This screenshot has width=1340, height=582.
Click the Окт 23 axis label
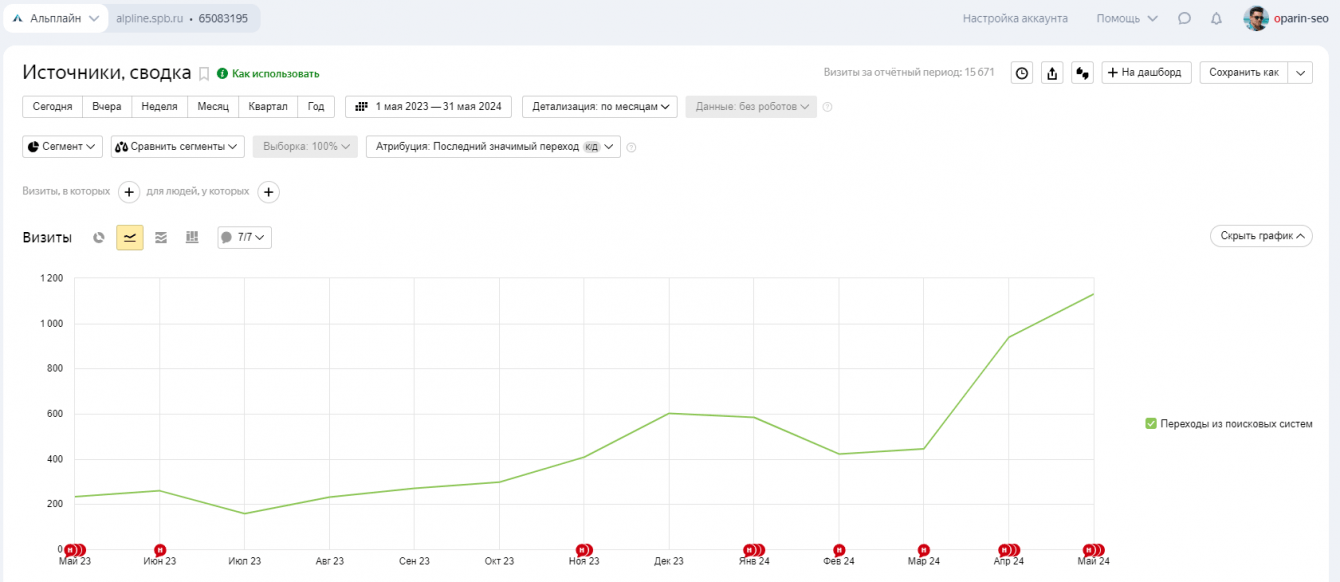point(499,561)
